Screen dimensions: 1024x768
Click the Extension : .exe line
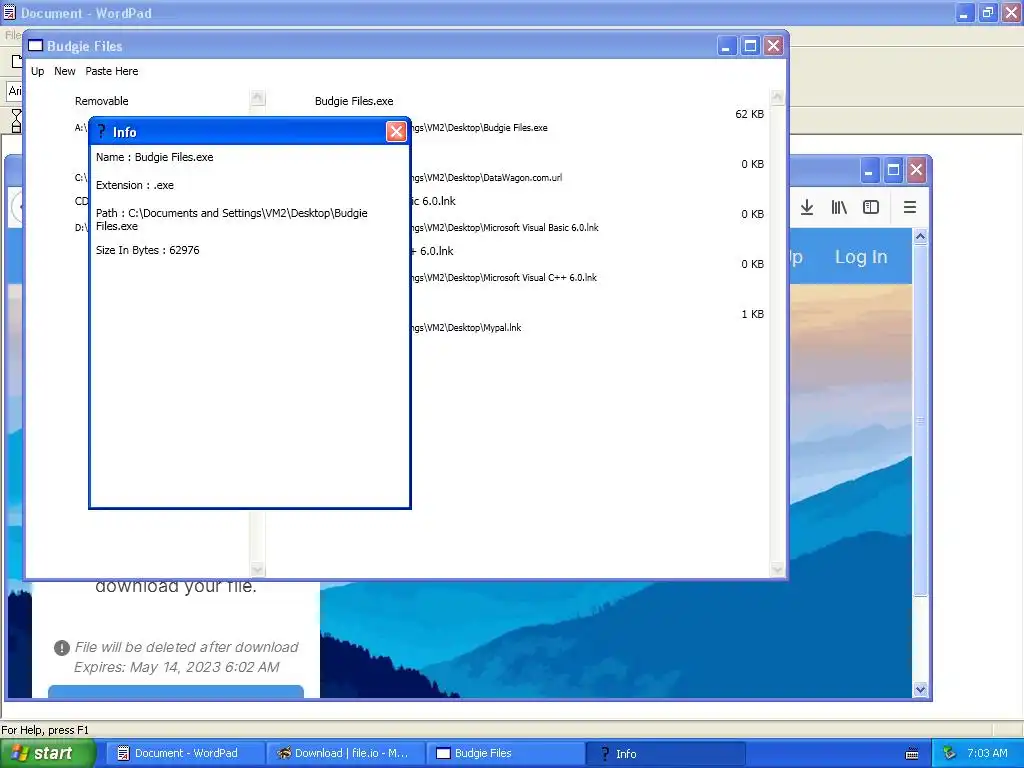pyautogui.click(x=135, y=185)
